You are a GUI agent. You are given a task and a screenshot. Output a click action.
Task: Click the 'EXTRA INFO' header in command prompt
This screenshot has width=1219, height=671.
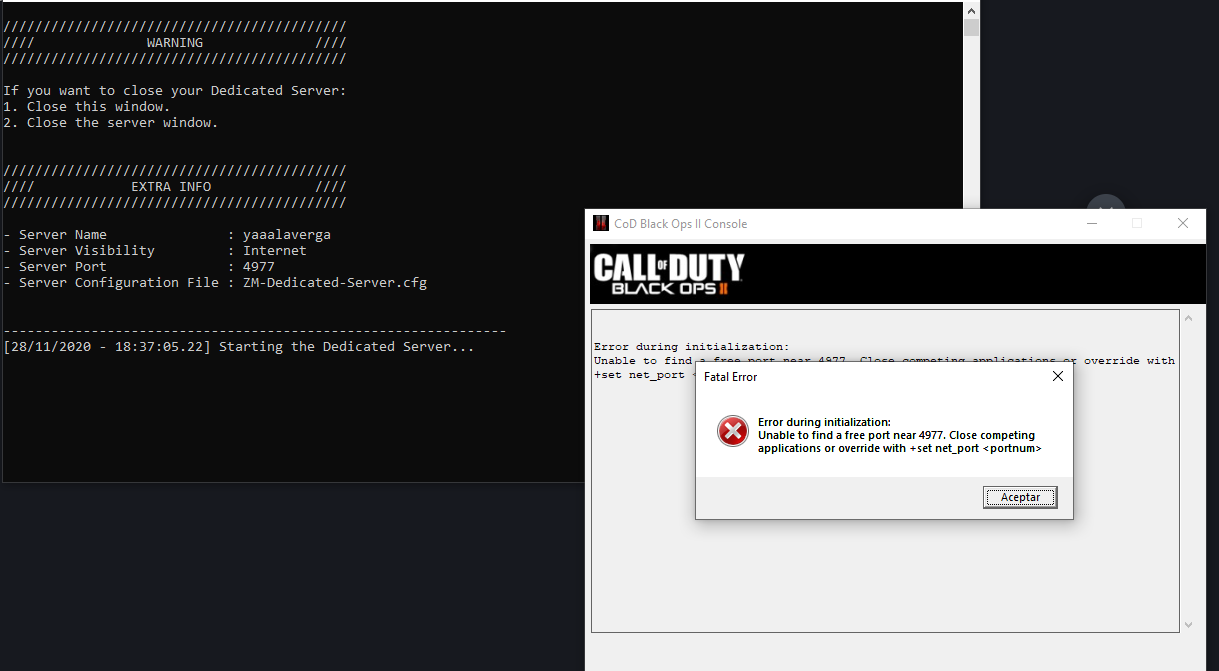coord(171,187)
